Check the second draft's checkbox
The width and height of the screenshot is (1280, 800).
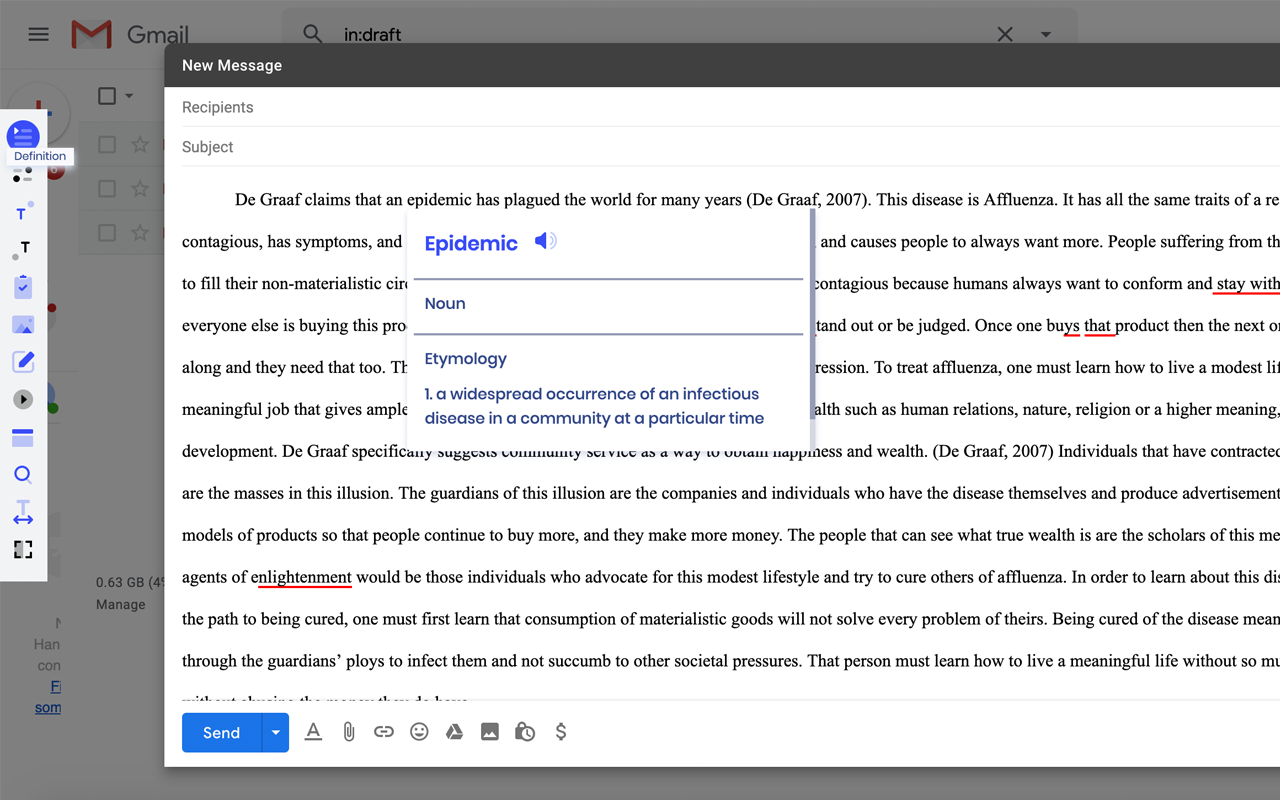click(106, 188)
